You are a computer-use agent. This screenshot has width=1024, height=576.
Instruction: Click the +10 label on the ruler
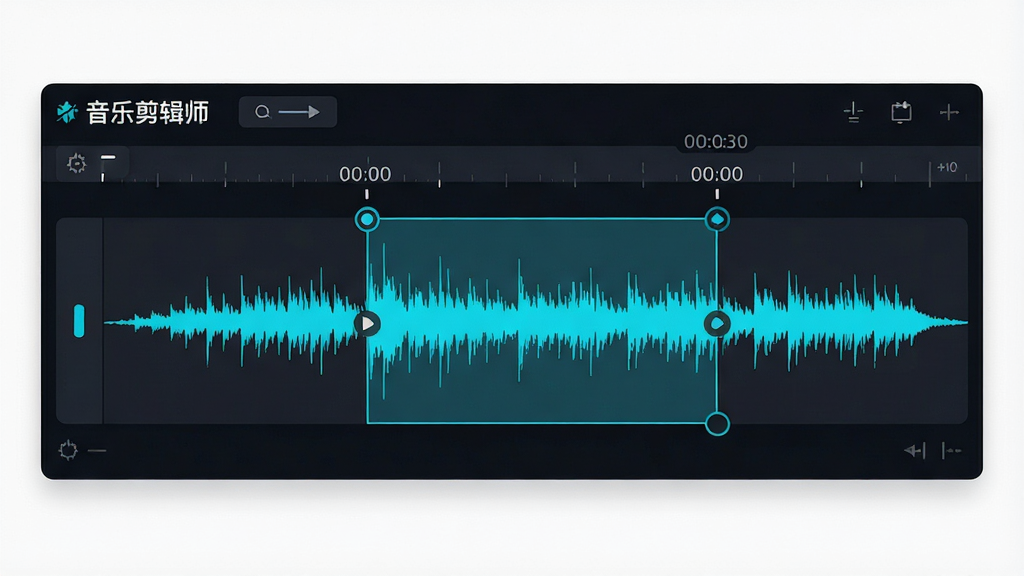pos(947,167)
